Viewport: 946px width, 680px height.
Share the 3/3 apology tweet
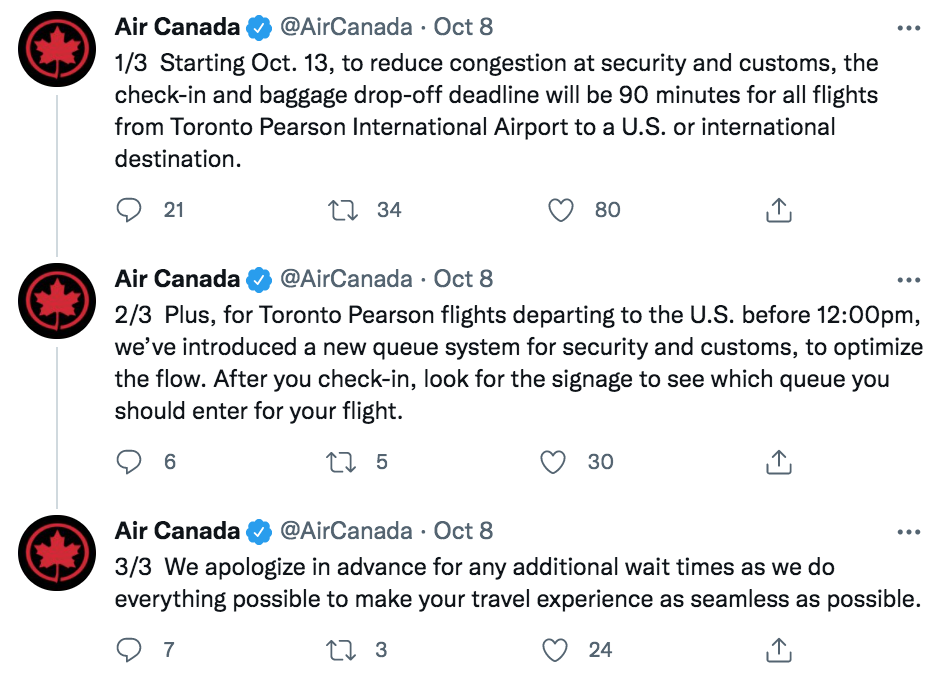778,650
